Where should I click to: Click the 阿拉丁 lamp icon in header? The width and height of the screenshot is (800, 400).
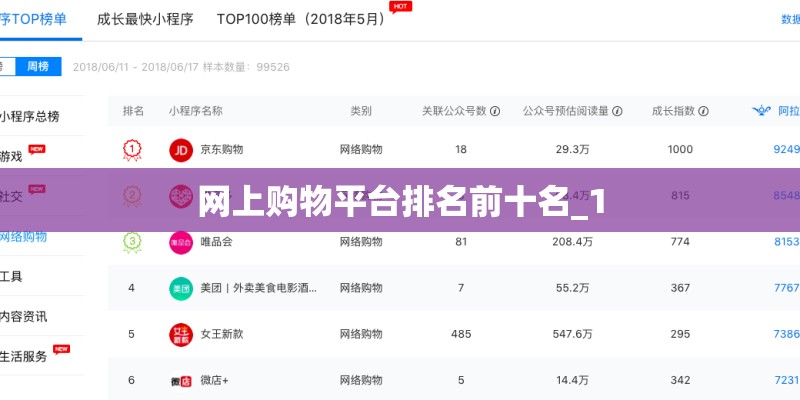coord(761,111)
